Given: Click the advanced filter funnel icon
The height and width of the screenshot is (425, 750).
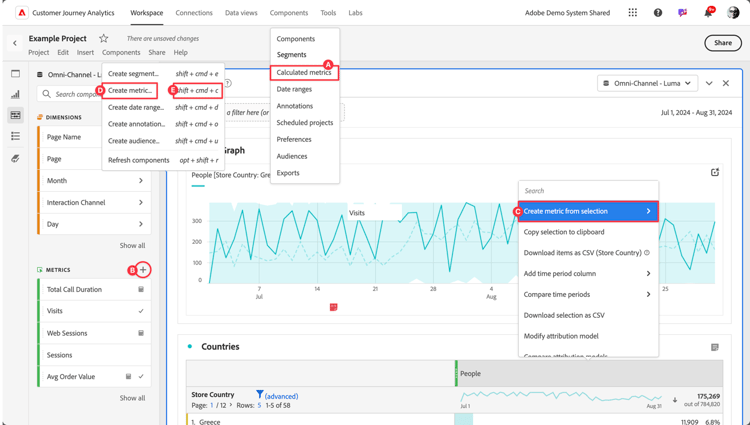Looking at the screenshot, I should tap(259, 394).
